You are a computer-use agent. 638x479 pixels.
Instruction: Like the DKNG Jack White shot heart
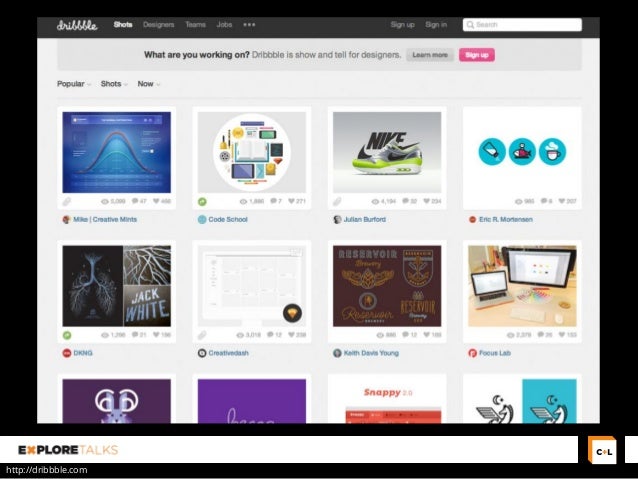pos(156,335)
